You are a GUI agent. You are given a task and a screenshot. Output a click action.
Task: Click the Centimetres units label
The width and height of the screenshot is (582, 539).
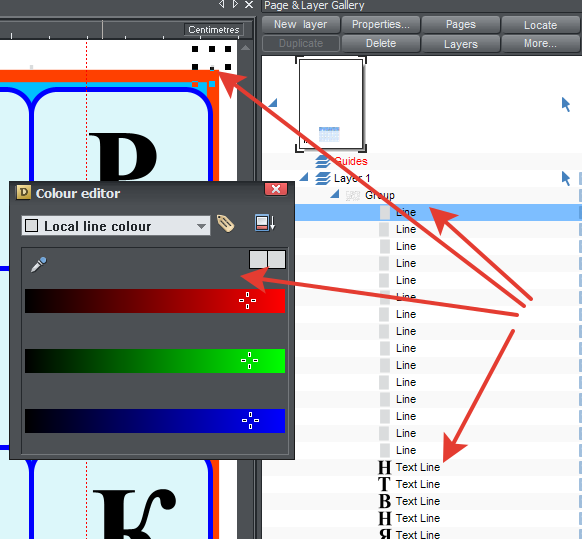[213, 30]
